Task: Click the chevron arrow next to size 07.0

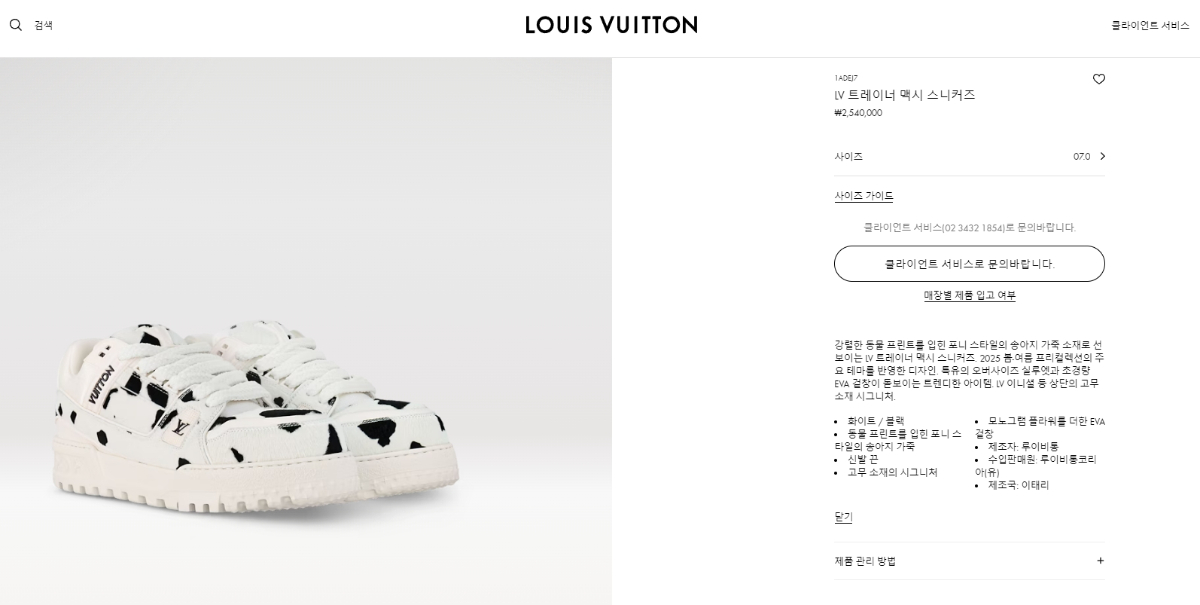Action: tap(1102, 156)
